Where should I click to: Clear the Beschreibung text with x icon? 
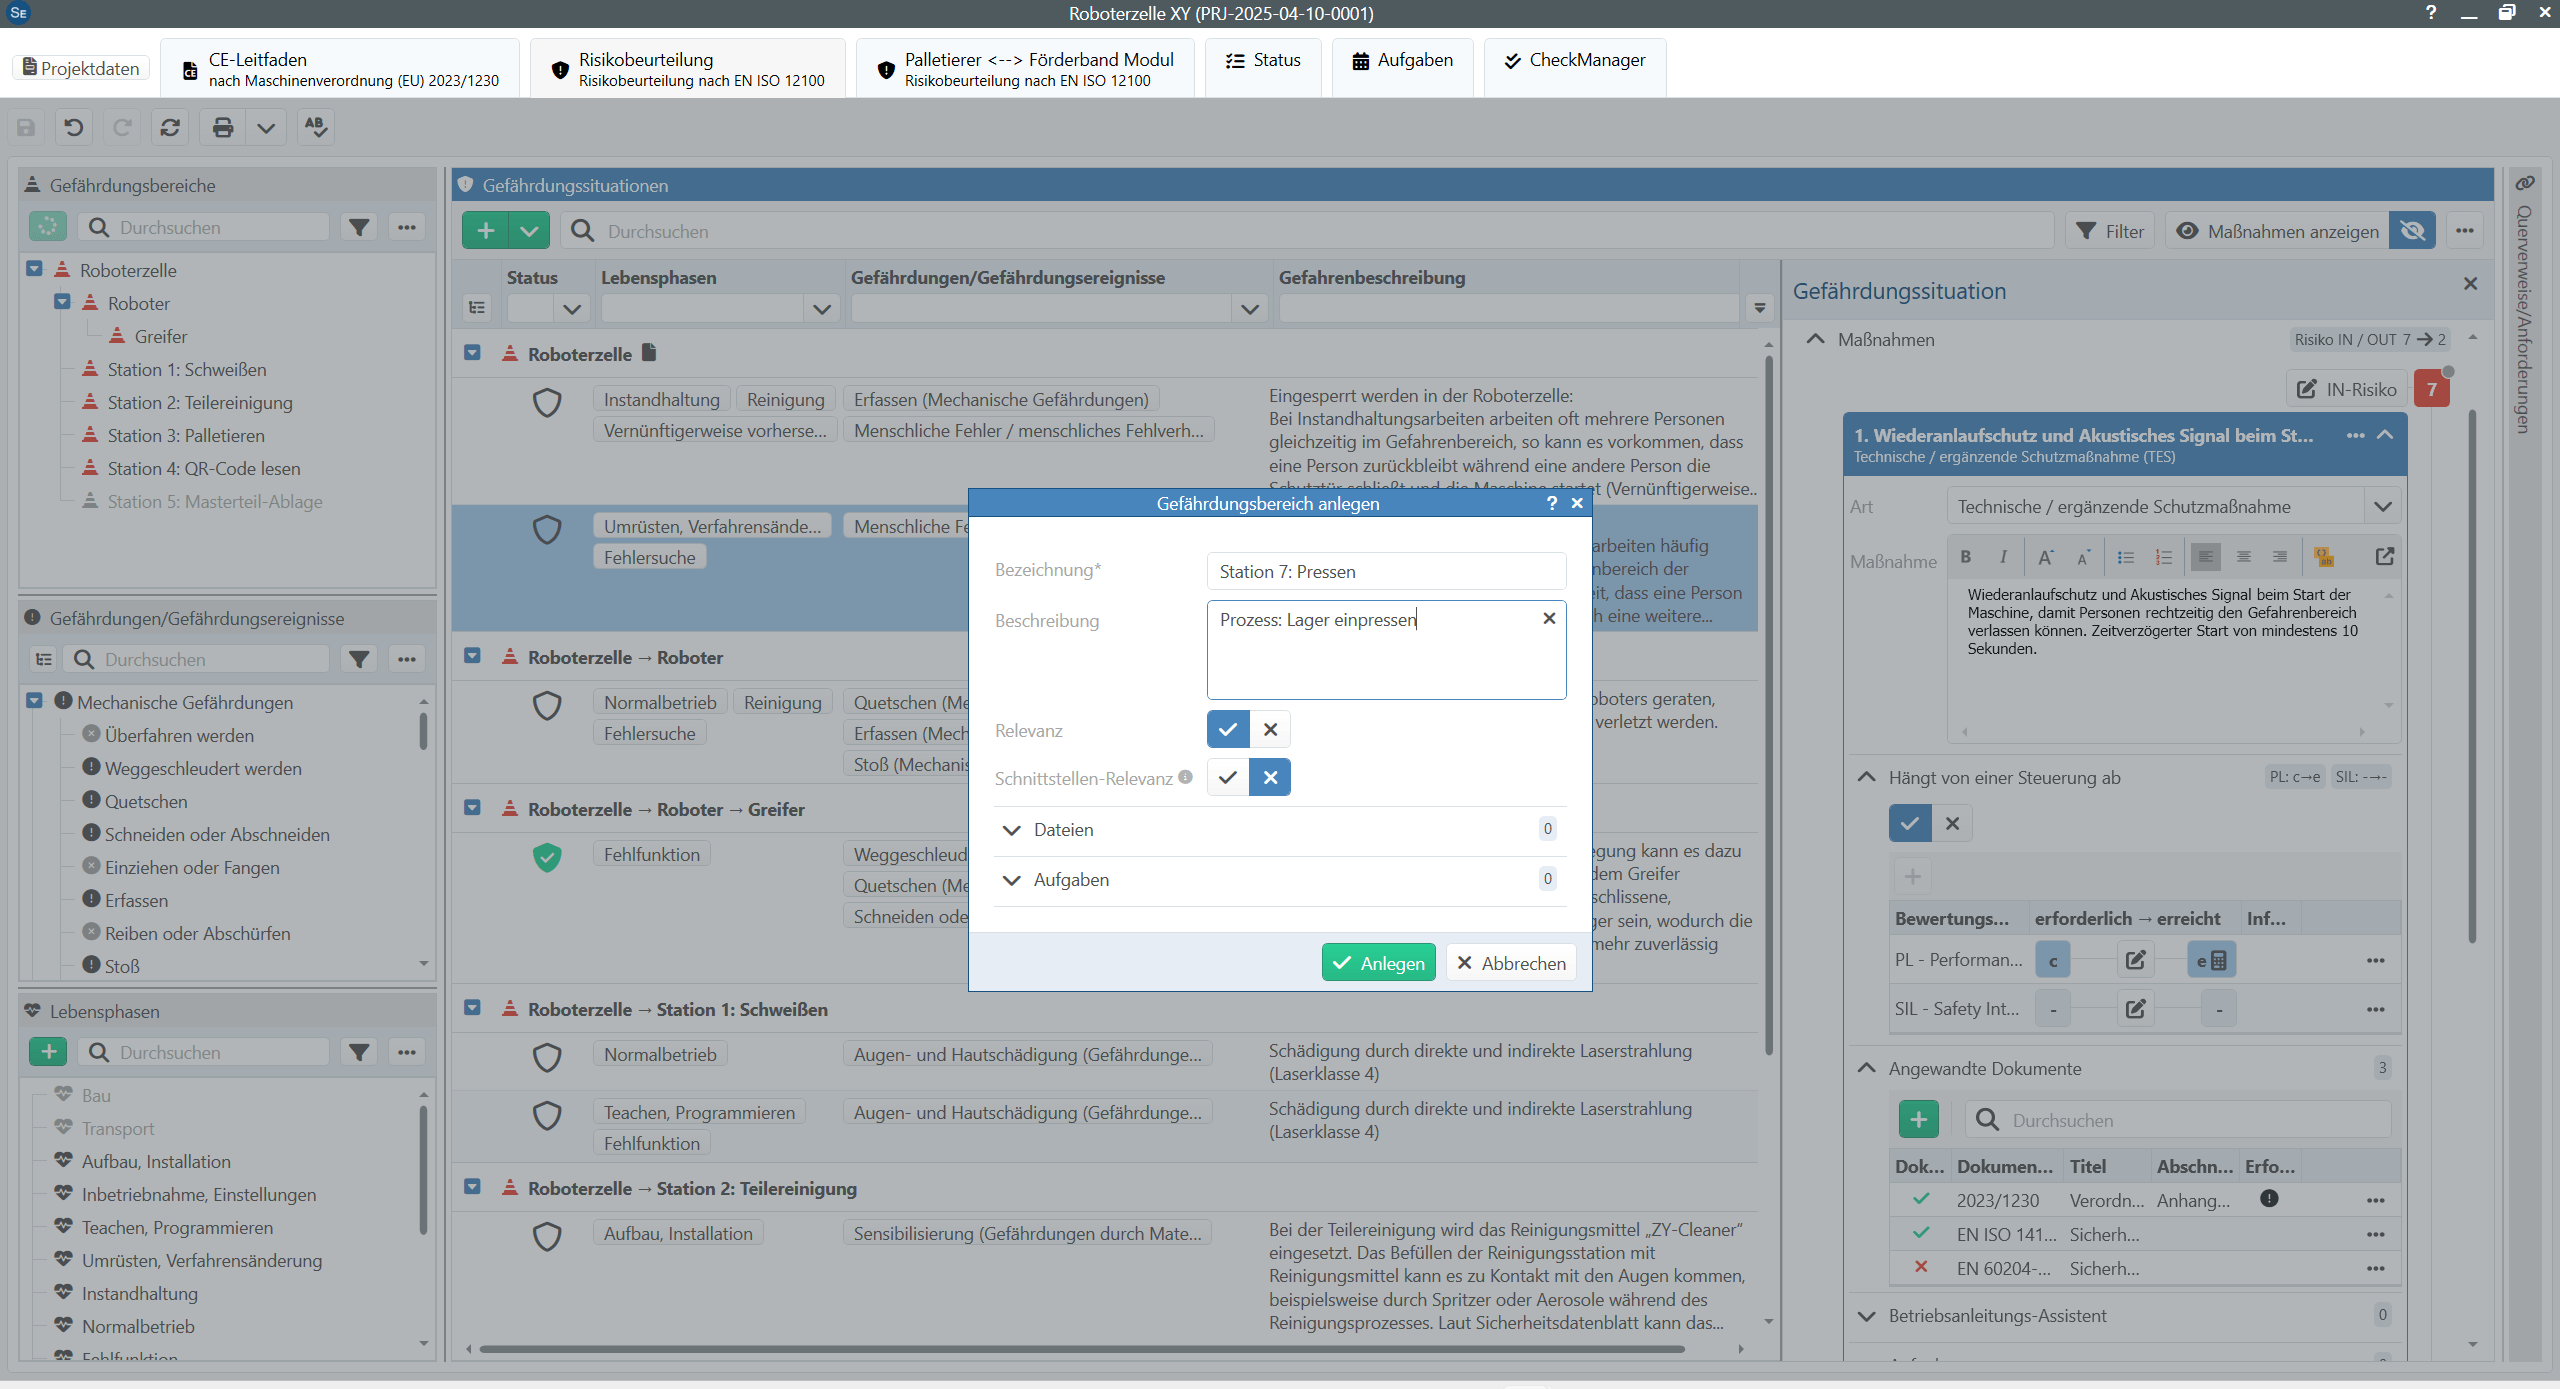(x=1549, y=619)
